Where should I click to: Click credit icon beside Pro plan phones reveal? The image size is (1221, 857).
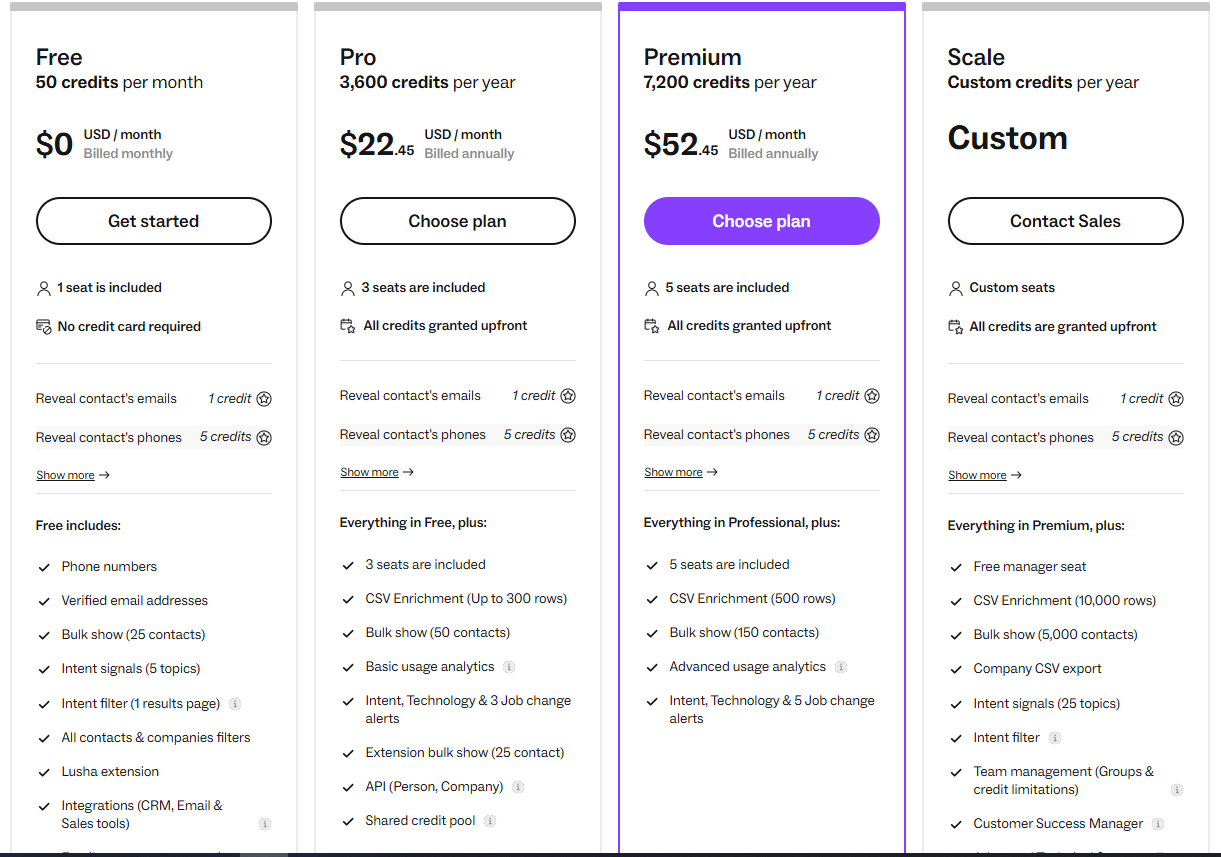pos(568,435)
